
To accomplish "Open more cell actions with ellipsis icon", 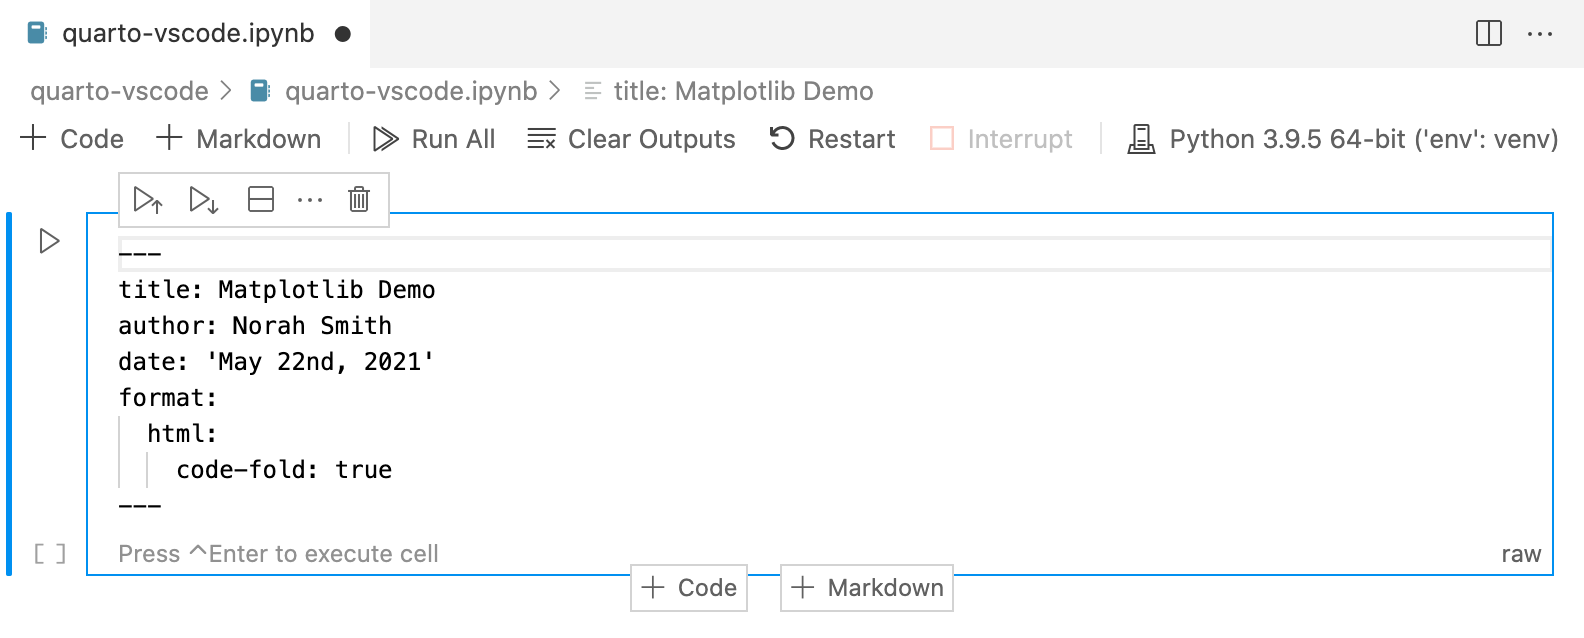I will pos(310,199).
